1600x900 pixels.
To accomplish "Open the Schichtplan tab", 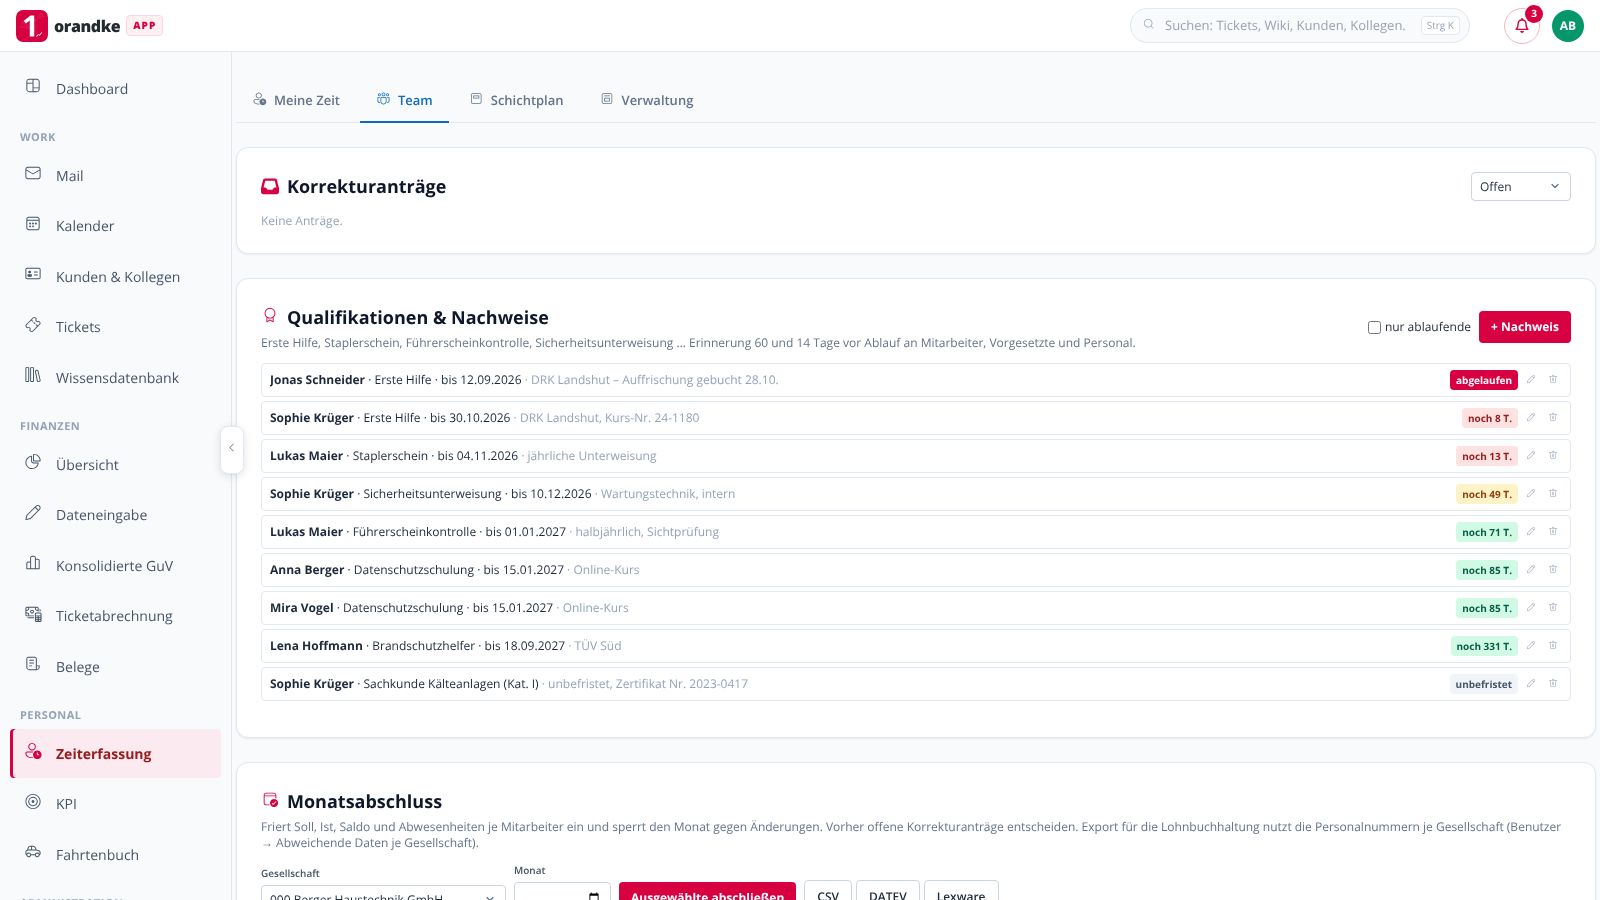I will [517, 100].
